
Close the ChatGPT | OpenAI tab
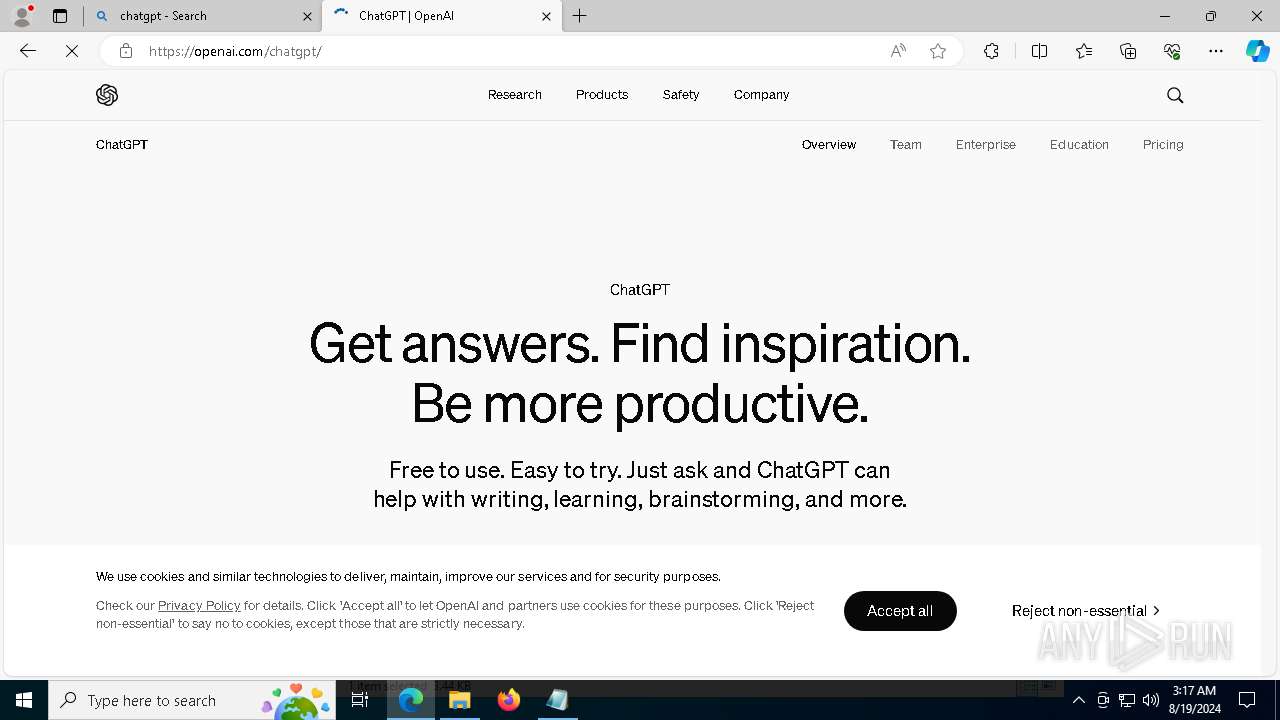coord(546,16)
